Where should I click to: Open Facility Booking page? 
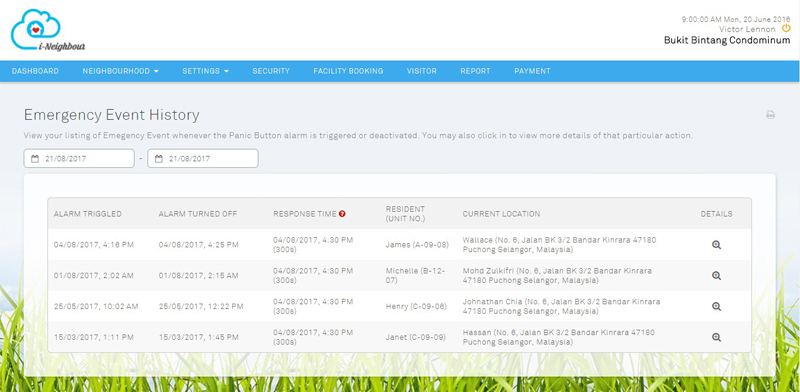pos(348,71)
